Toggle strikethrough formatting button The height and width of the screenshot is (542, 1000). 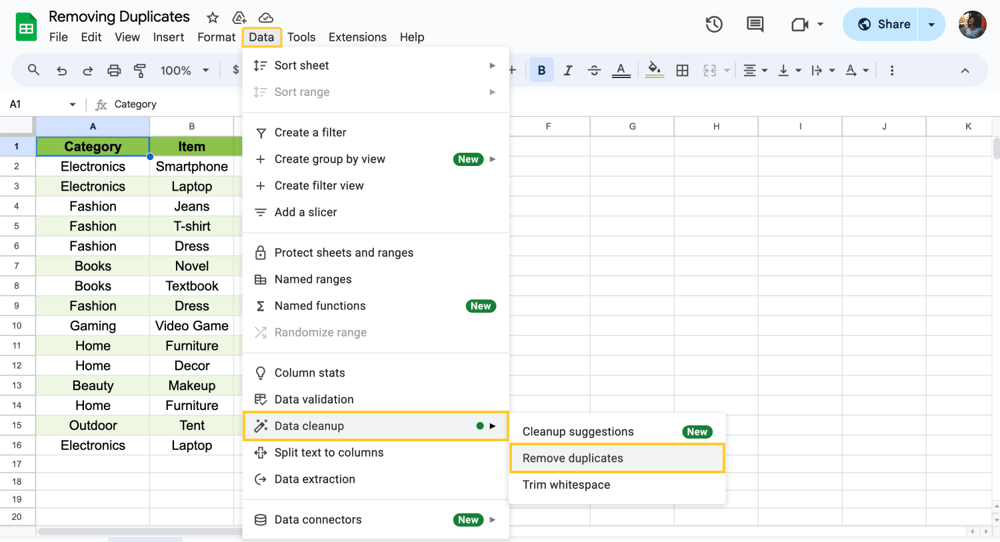click(x=594, y=71)
